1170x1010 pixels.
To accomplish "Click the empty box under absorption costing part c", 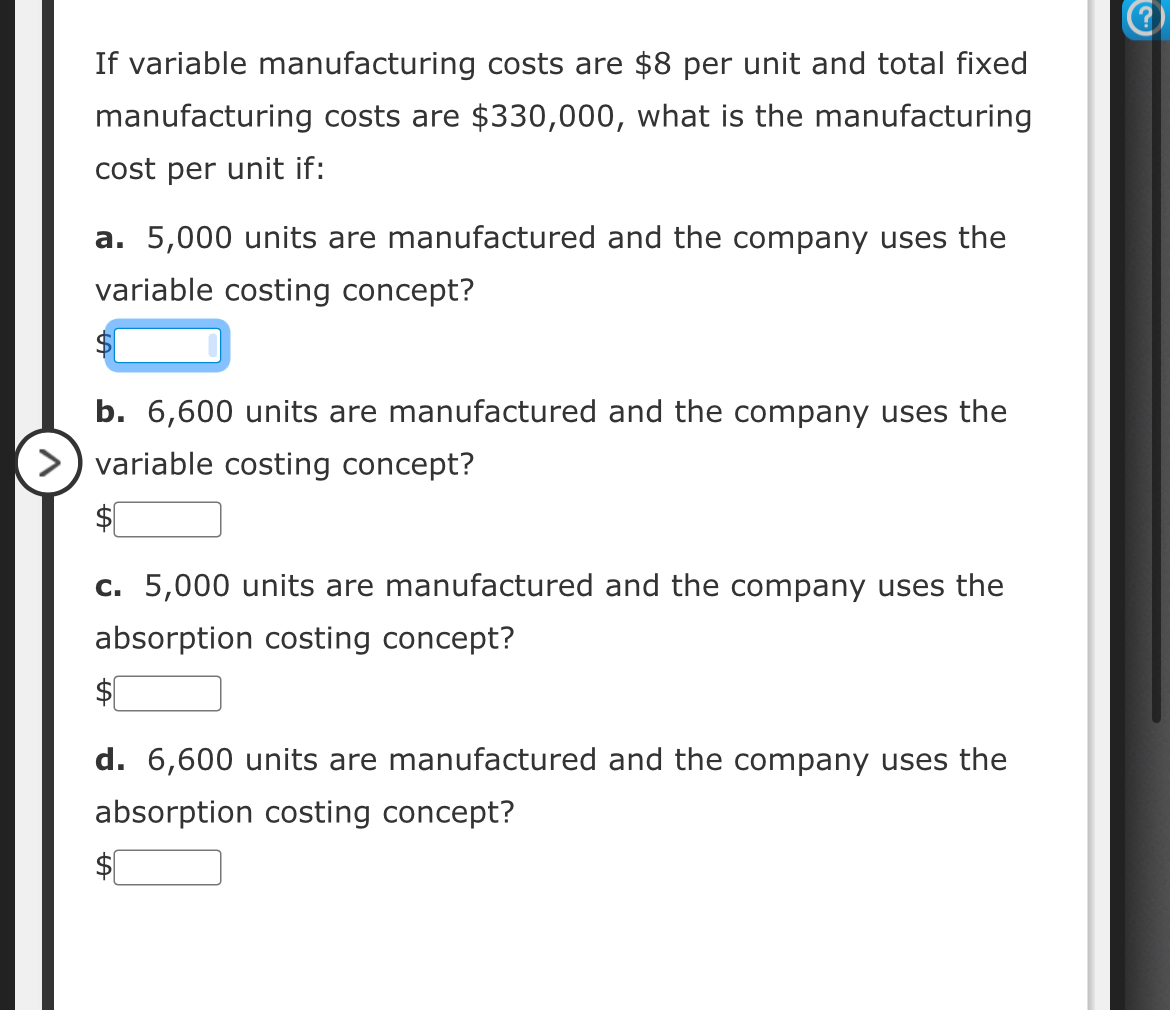I will (x=167, y=692).
